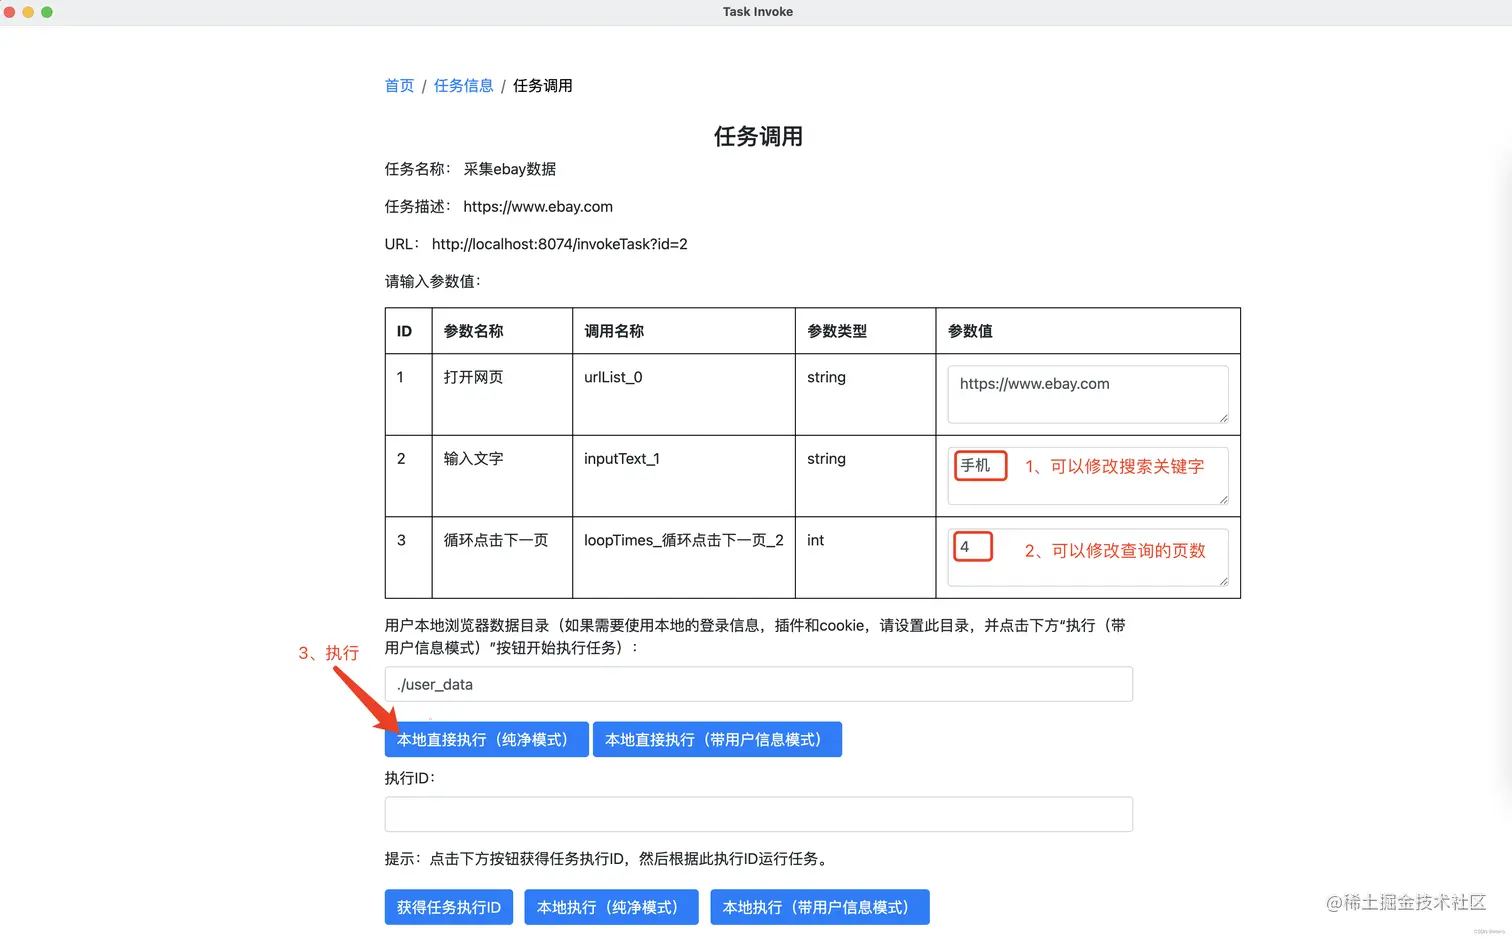Open the 任务信息 breadcrumb link
1512x938 pixels.
463,86
